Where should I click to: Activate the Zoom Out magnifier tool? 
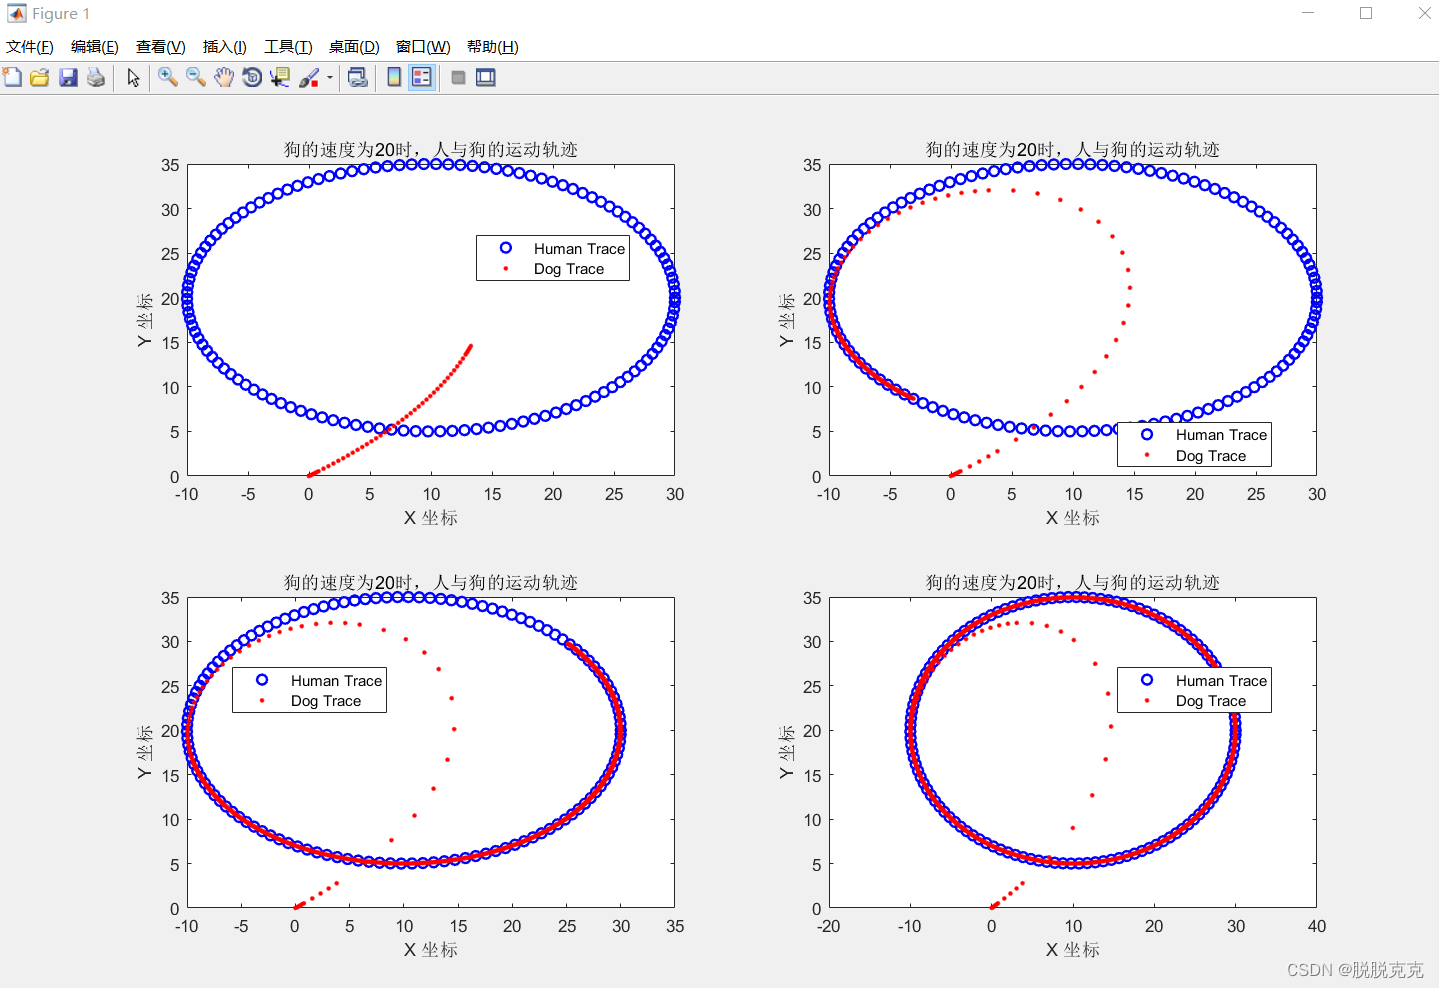pos(196,77)
